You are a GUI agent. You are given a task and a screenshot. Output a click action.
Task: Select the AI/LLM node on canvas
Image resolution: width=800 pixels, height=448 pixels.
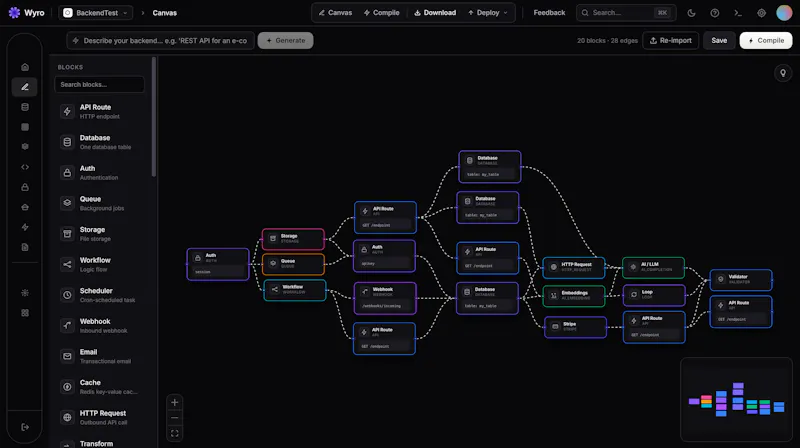pos(654,267)
